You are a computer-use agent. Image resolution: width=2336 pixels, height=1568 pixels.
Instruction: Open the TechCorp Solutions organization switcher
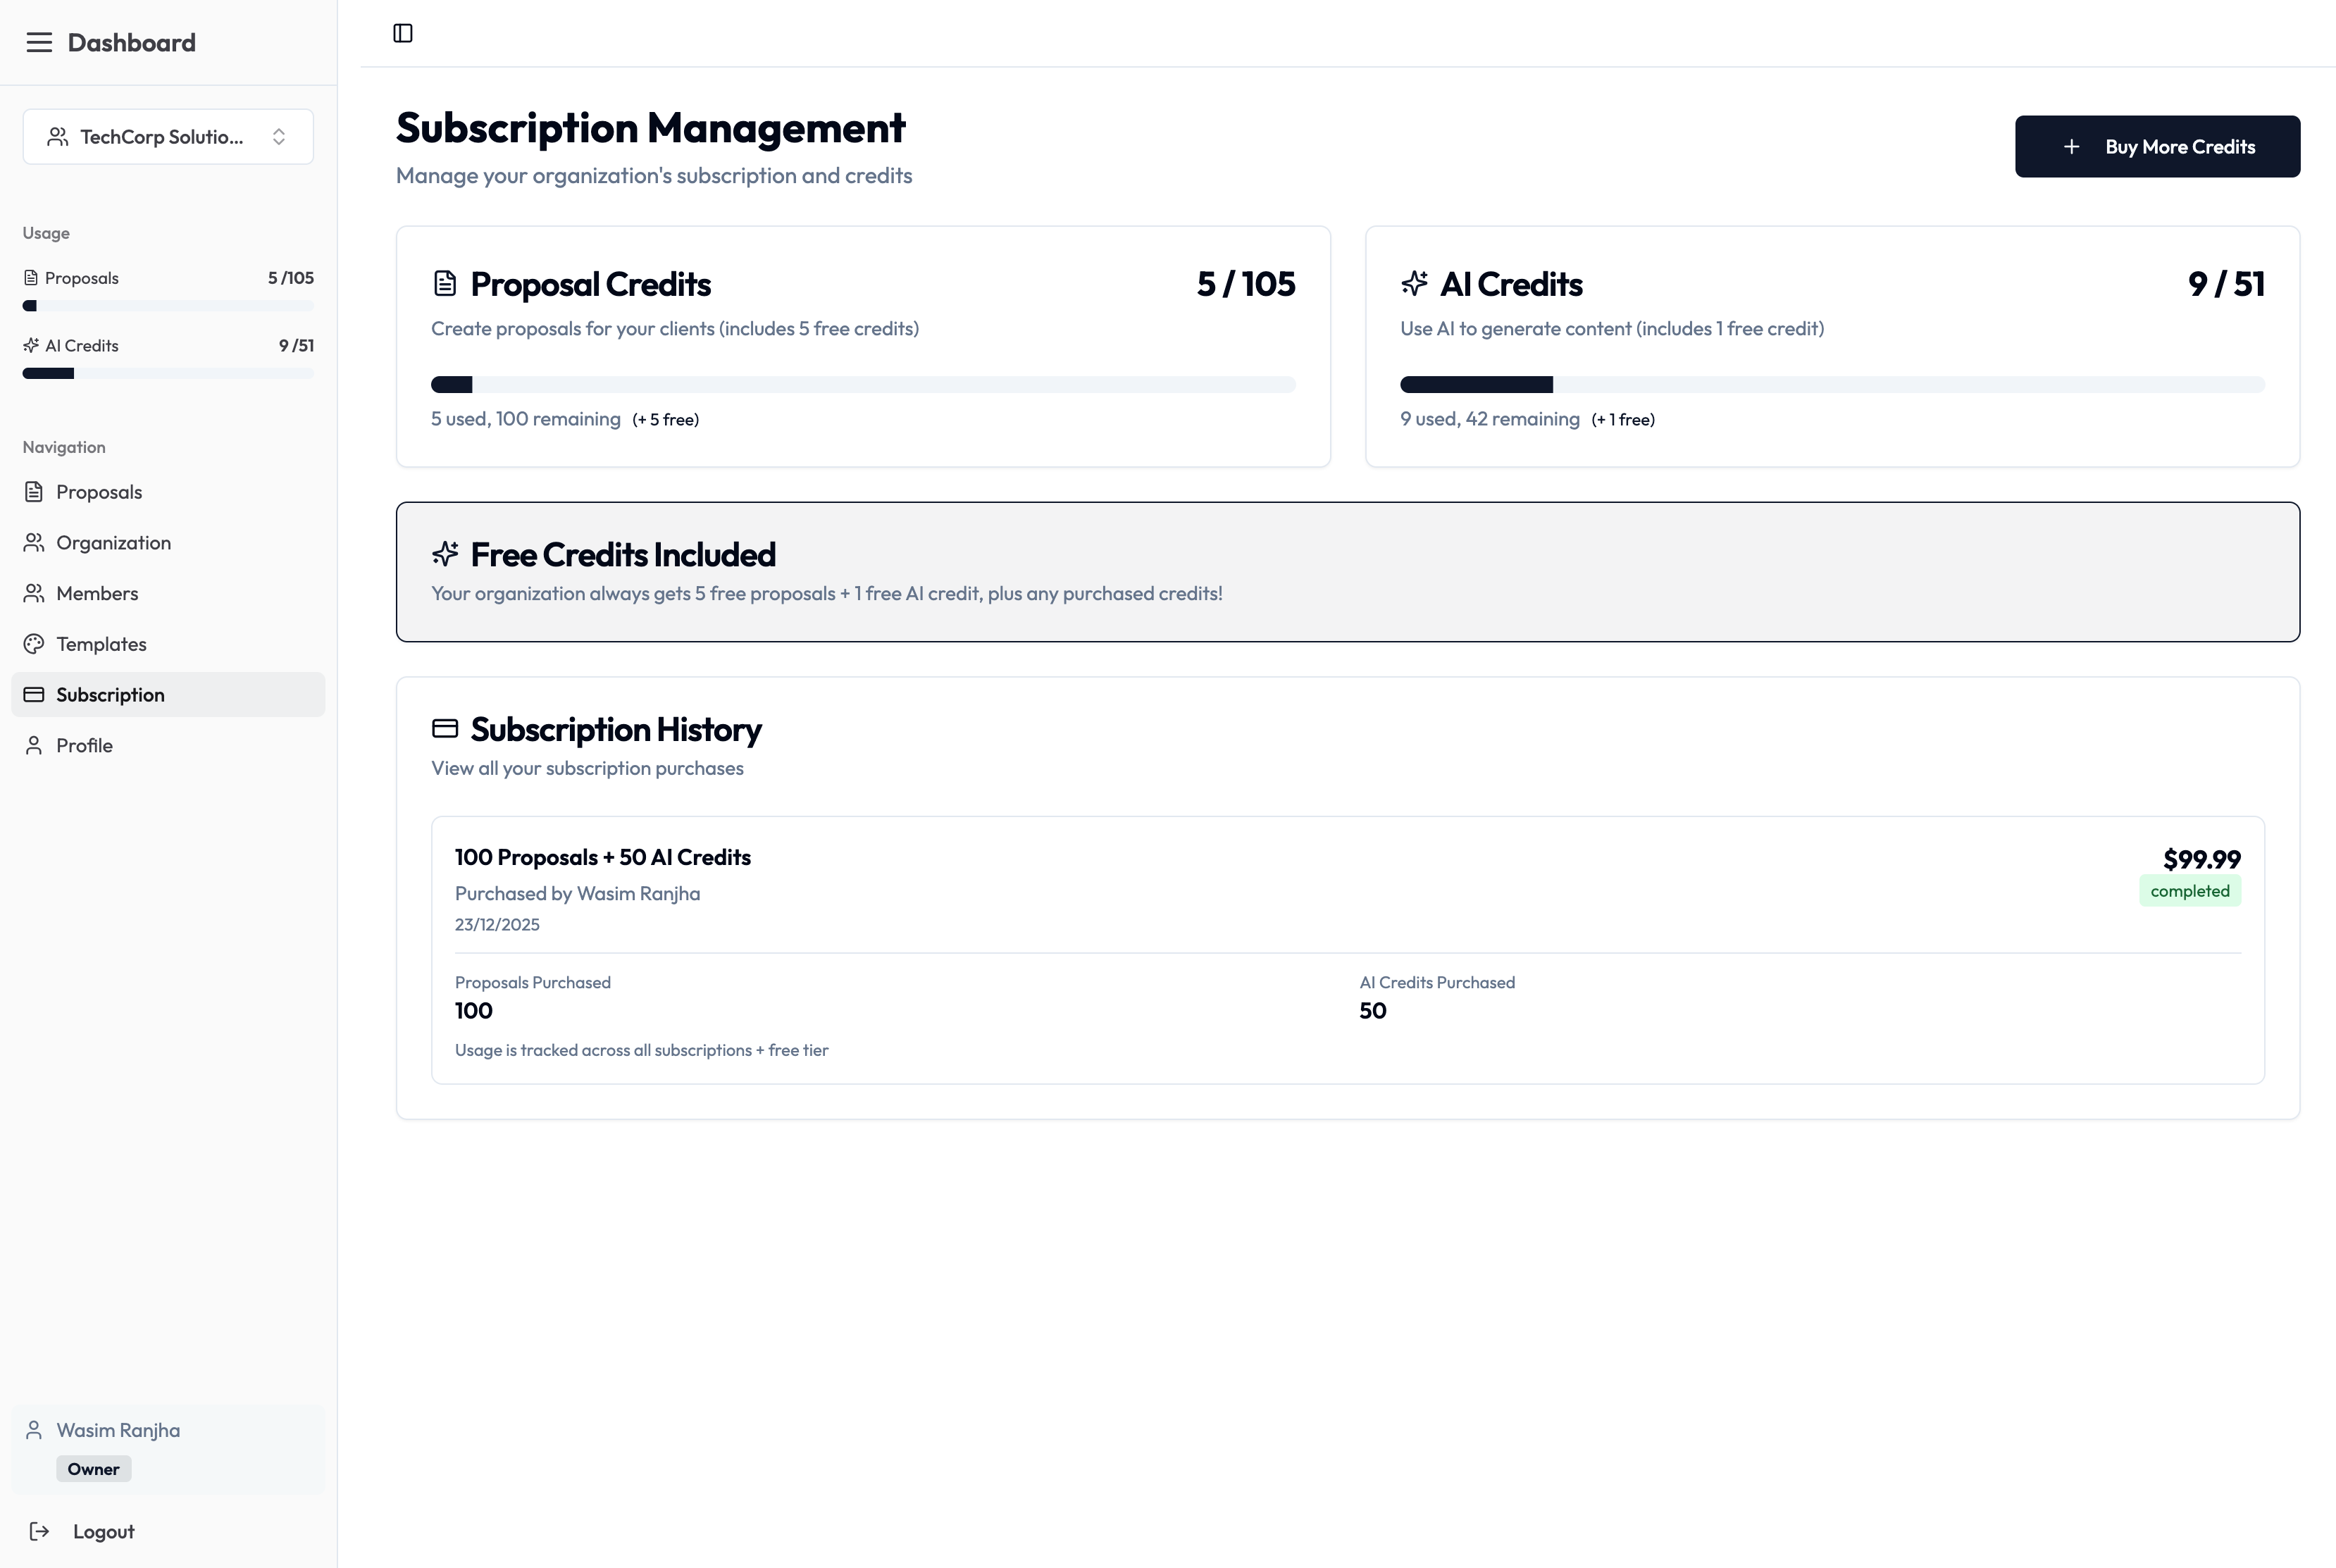click(160, 137)
